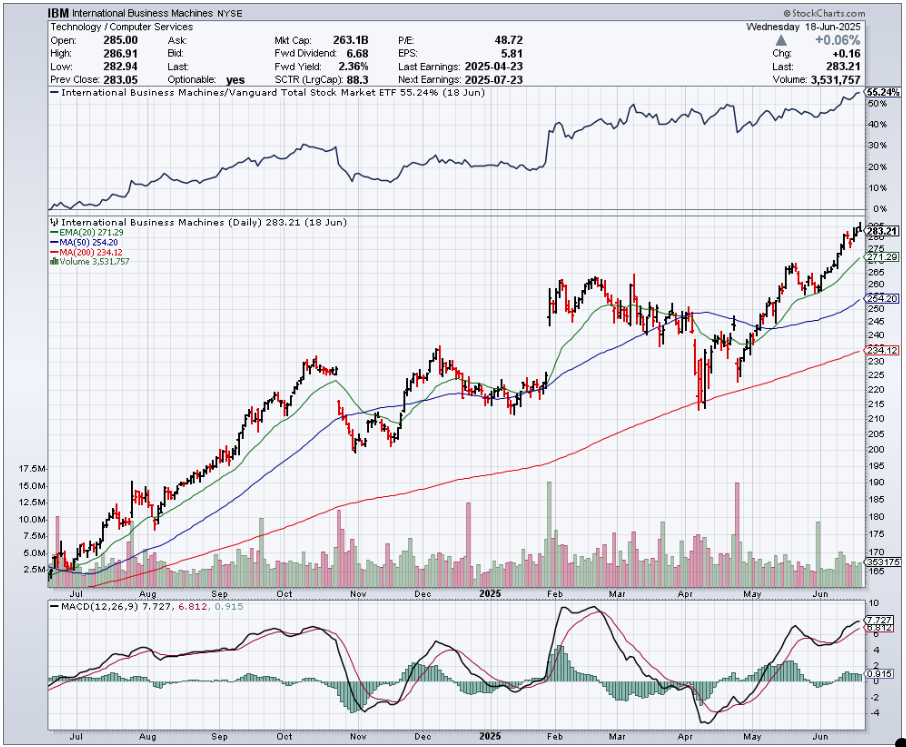Viewport: 906px width, 747px height.
Task: Click the '©StockCharts.com' attribution text
Action: tap(825, 13)
